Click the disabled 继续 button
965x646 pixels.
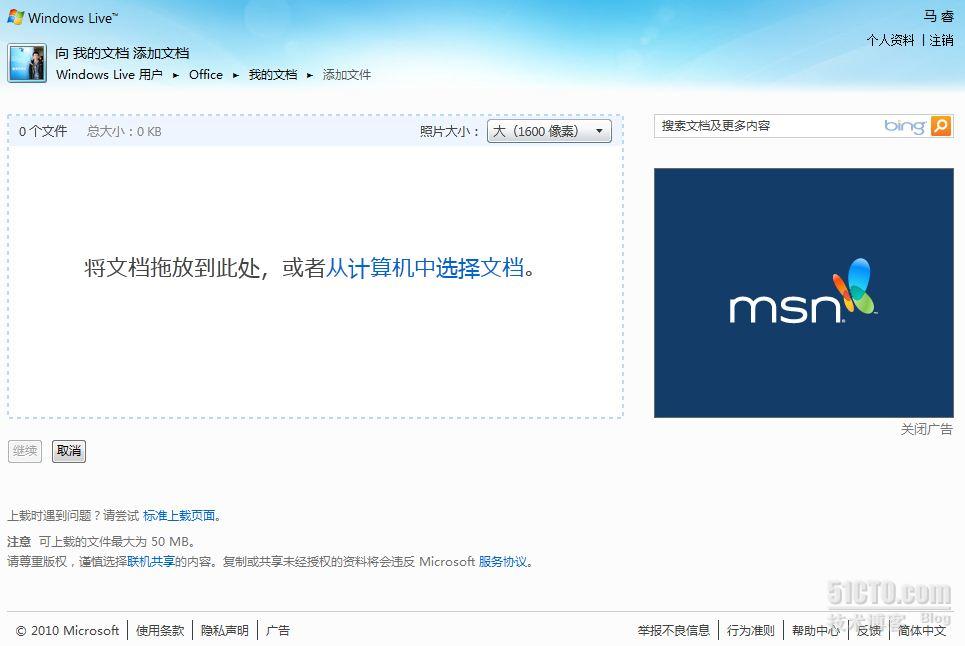click(x=25, y=451)
